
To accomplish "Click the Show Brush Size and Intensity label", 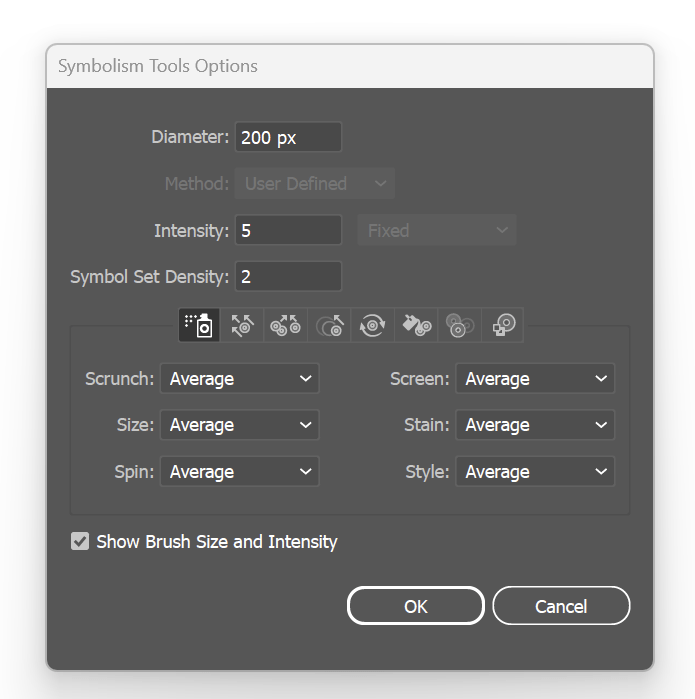I will coord(217,542).
